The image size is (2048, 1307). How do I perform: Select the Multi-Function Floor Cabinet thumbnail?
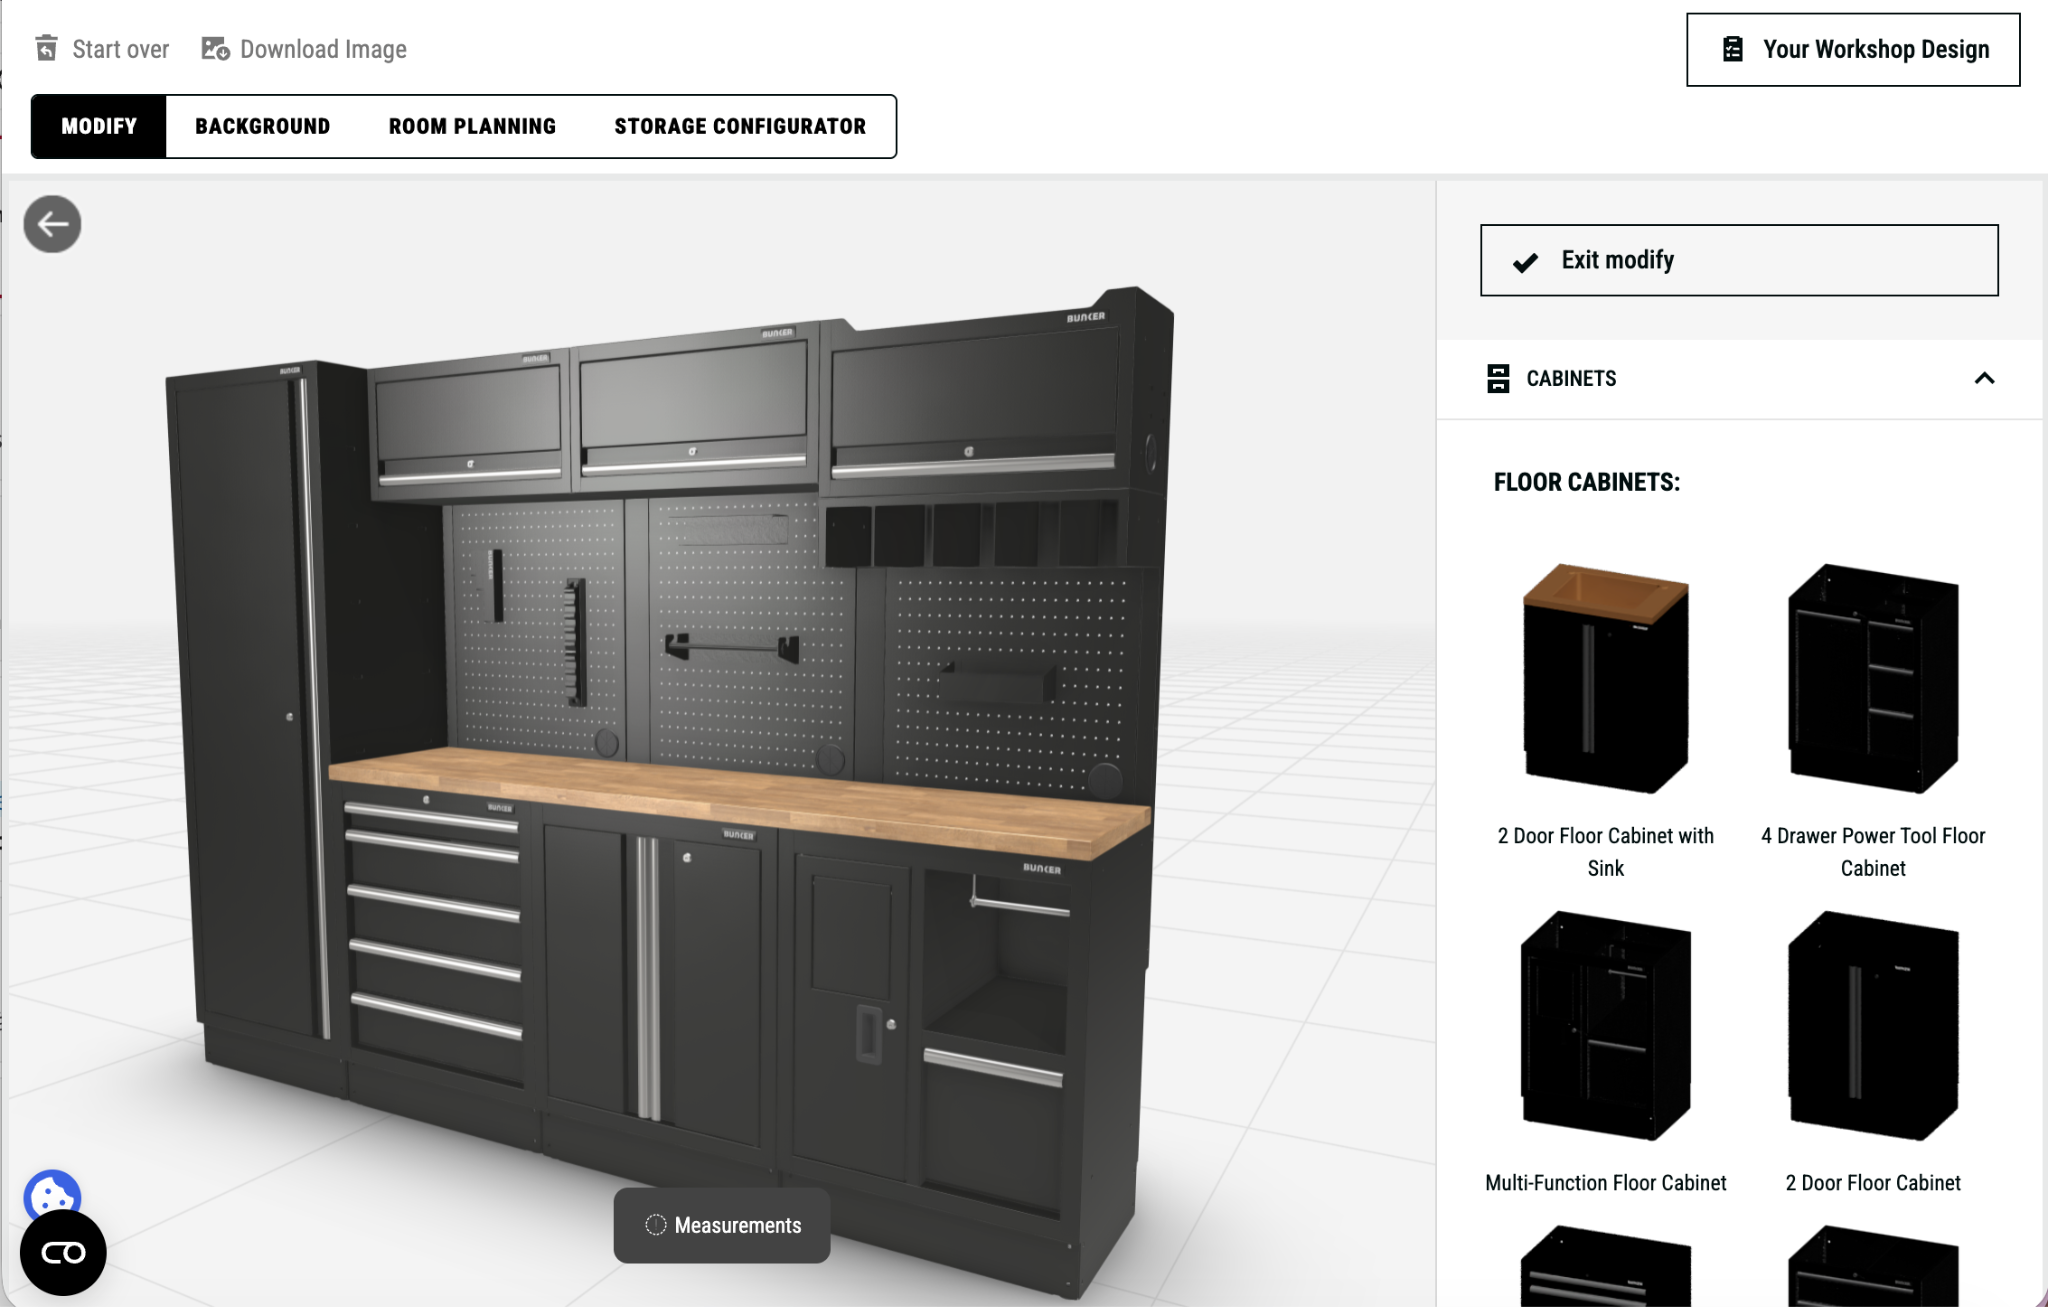tap(1605, 1025)
